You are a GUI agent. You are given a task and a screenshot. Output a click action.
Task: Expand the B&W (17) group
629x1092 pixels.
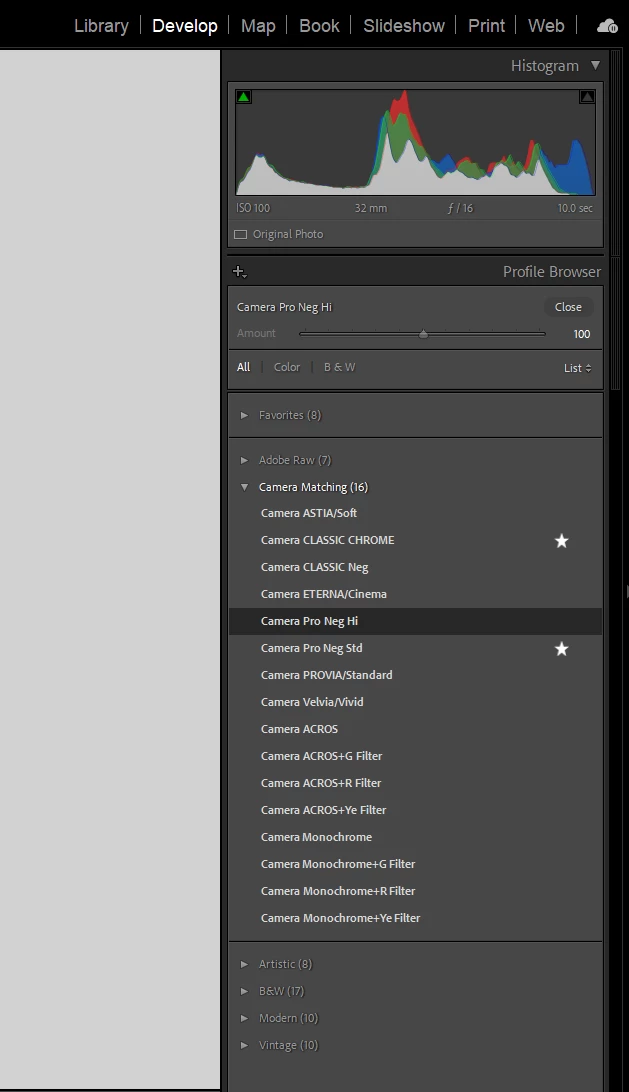pyautogui.click(x=244, y=992)
